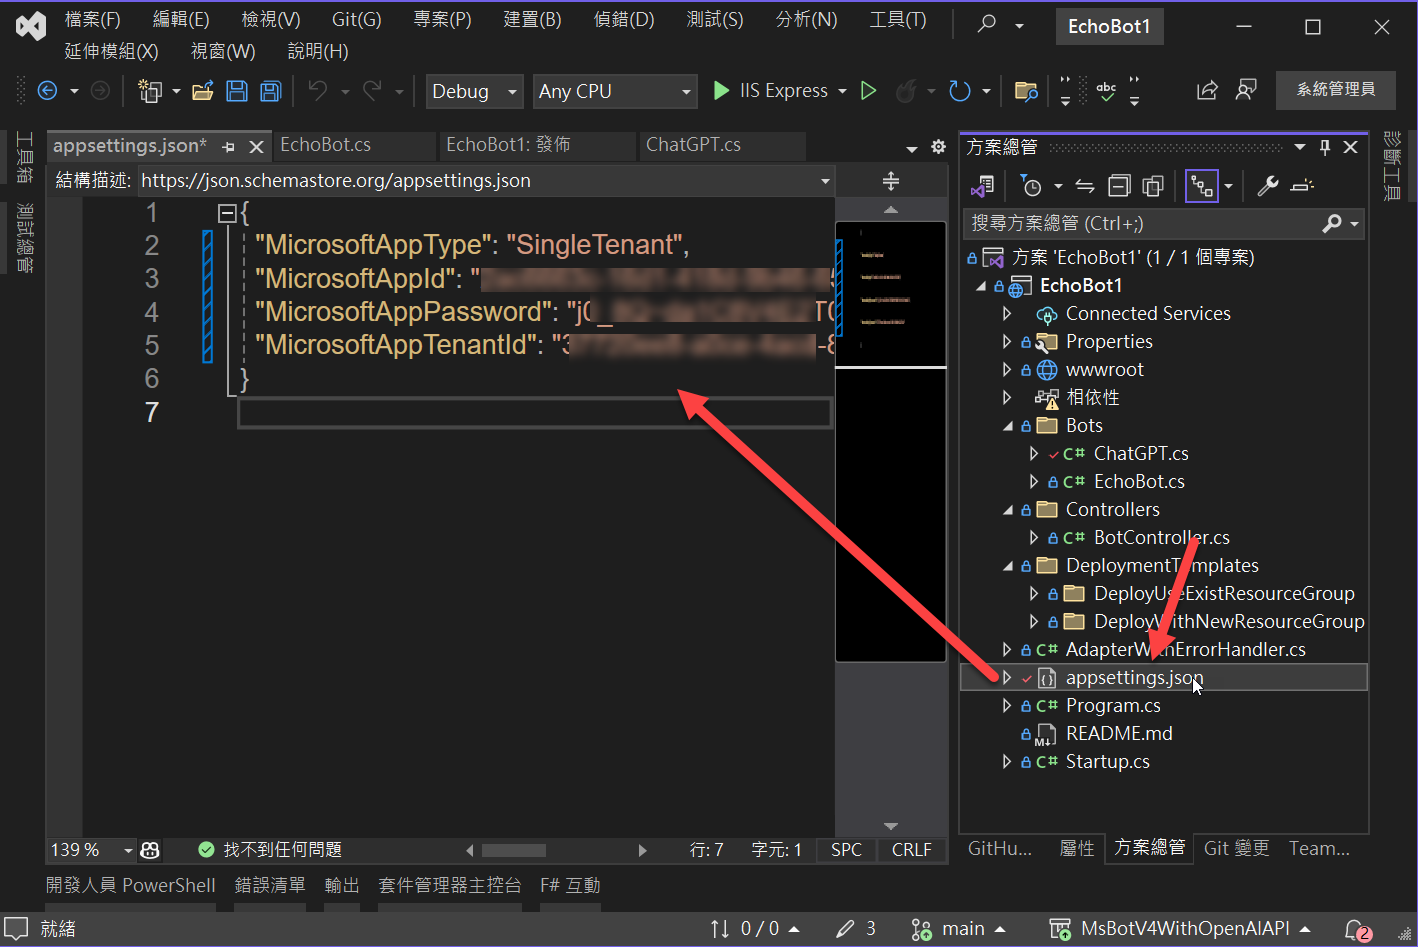Click the Hot Reload flame icon
The height and width of the screenshot is (947, 1418).
(x=906, y=91)
